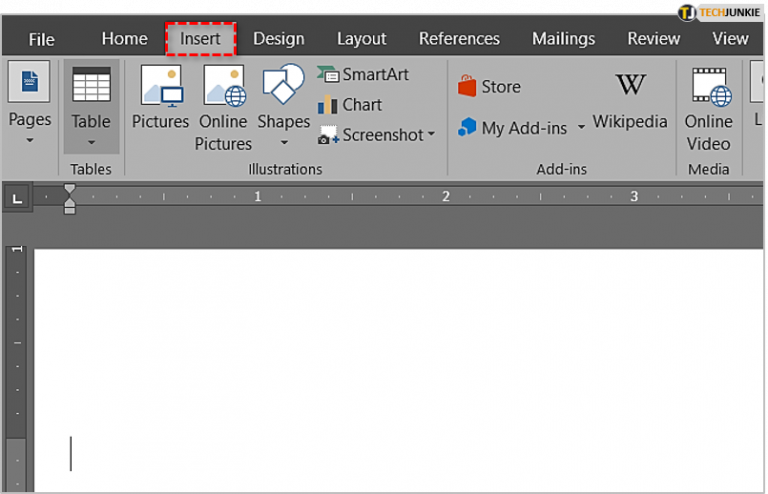
Task: Insert a Chart from the ribbon
Action: point(350,104)
